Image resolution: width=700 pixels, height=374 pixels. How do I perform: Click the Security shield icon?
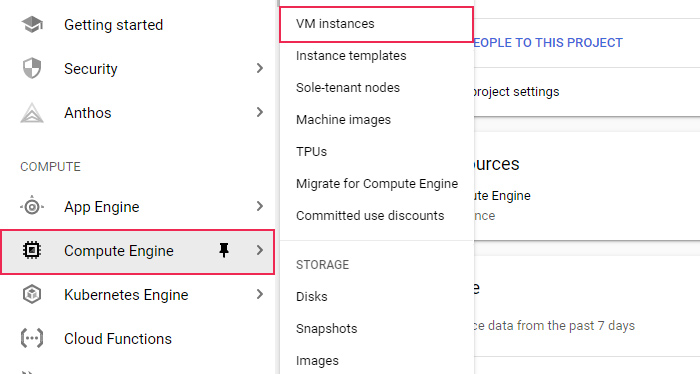pyautogui.click(x=32, y=69)
